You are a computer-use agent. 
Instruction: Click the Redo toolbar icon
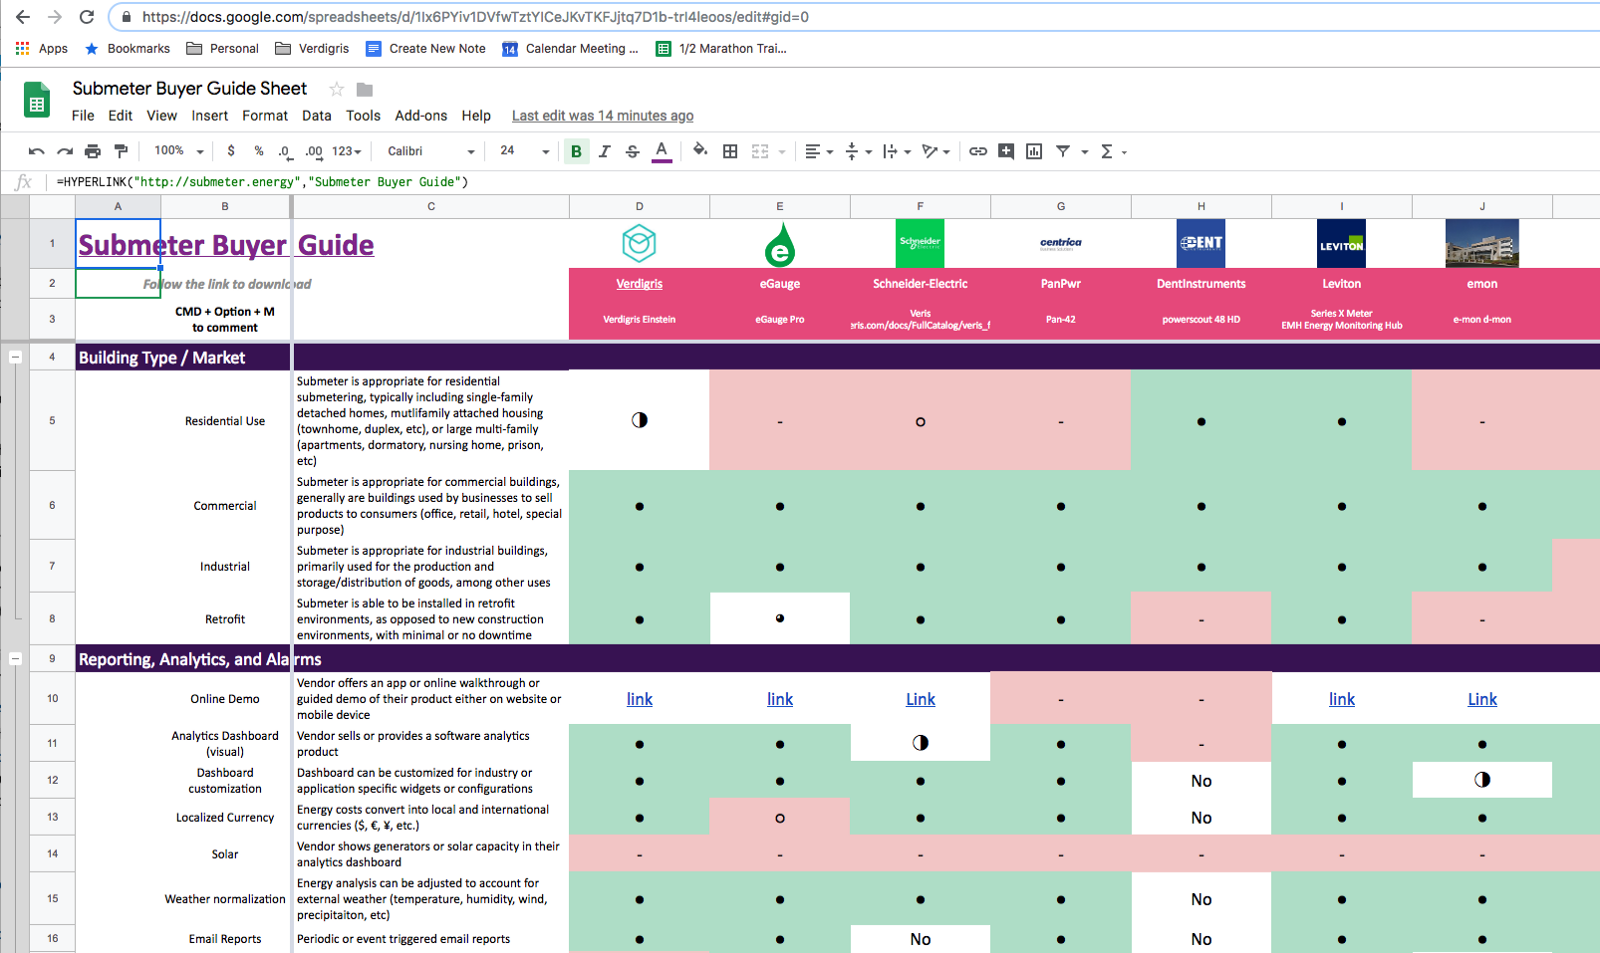click(x=65, y=151)
